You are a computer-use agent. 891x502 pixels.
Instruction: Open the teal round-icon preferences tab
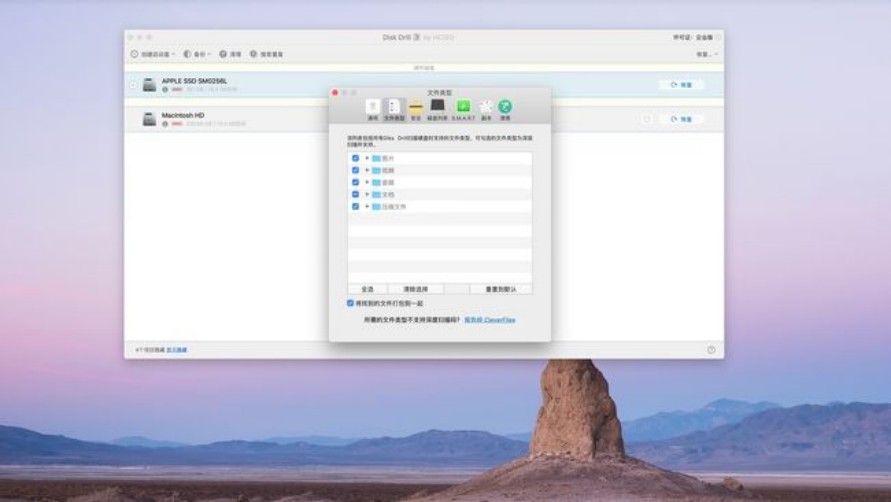pyautogui.click(x=505, y=110)
